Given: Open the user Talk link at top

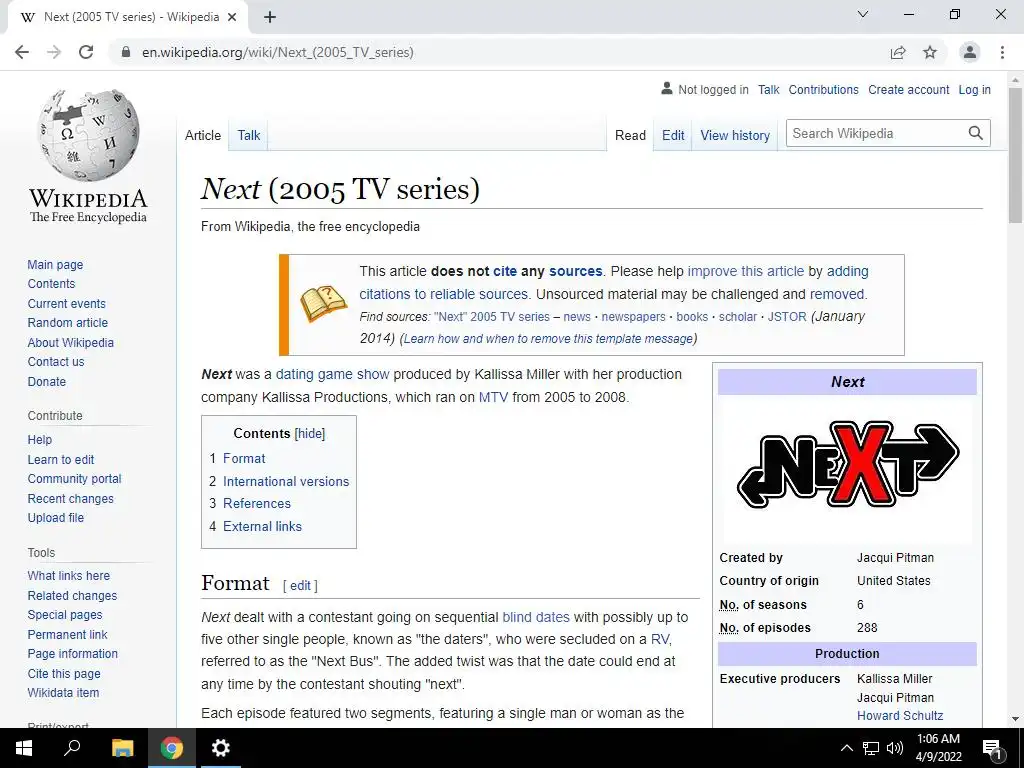Looking at the screenshot, I should 769,89.
